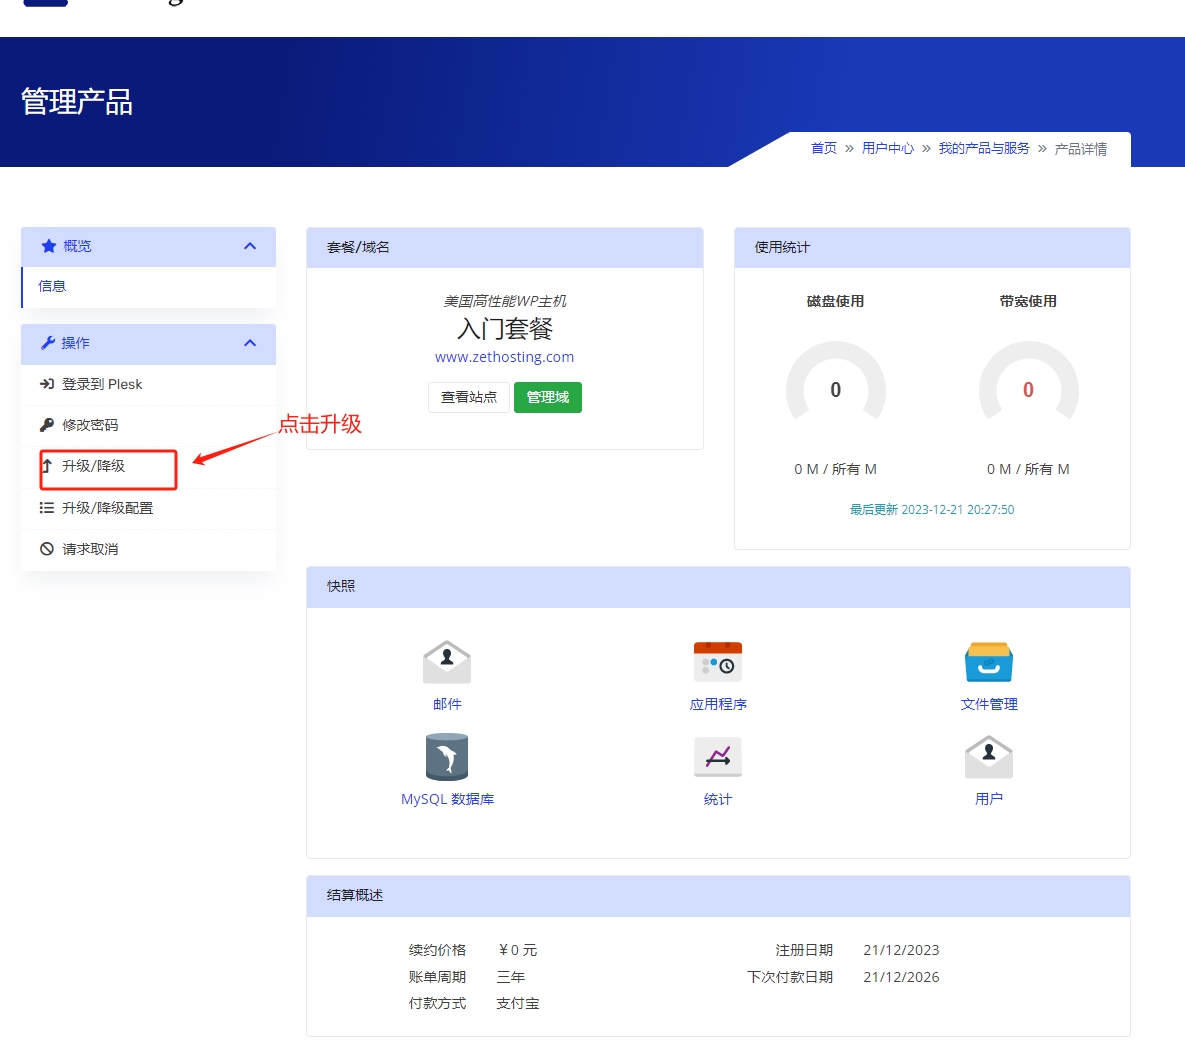The width and height of the screenshot is (1185, 1059).
Task: Click the 用户 text link
Action: tap(989, 799)
